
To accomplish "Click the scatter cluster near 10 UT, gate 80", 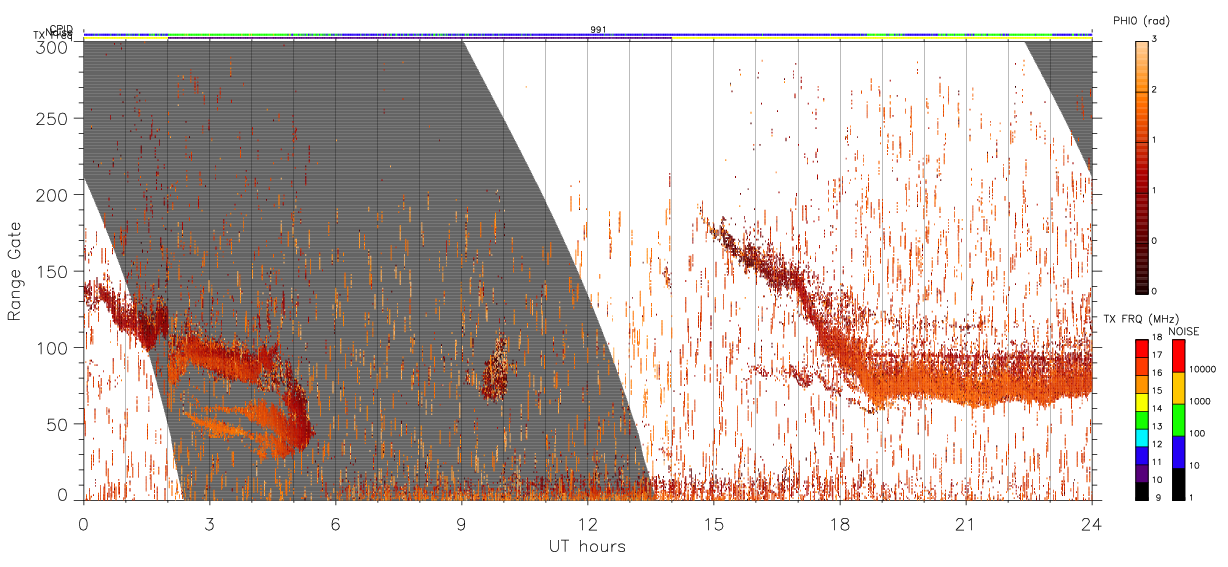I will point(495,370).
